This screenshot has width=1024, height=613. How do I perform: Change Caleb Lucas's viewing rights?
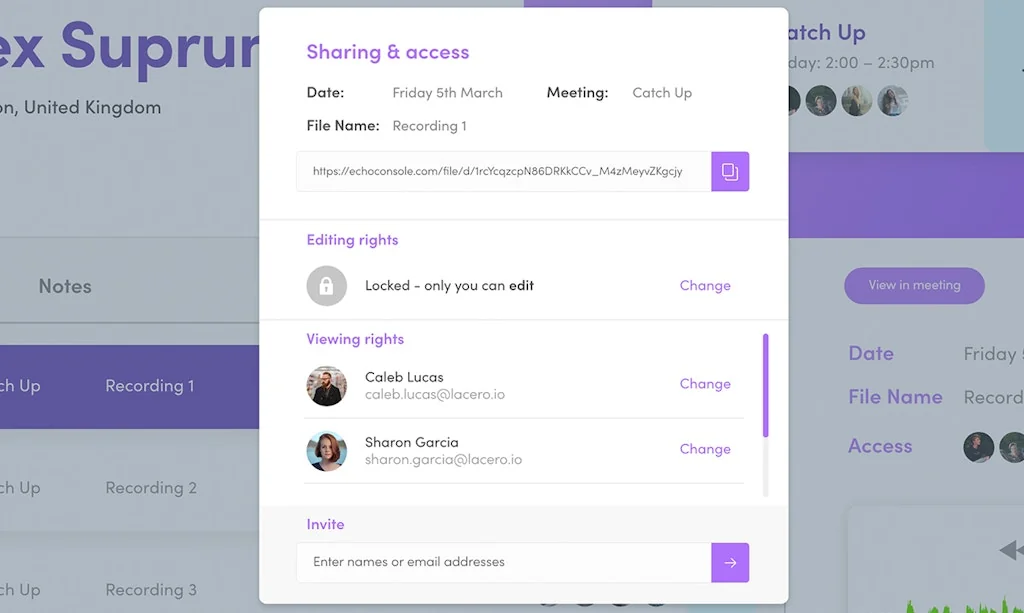704,383
